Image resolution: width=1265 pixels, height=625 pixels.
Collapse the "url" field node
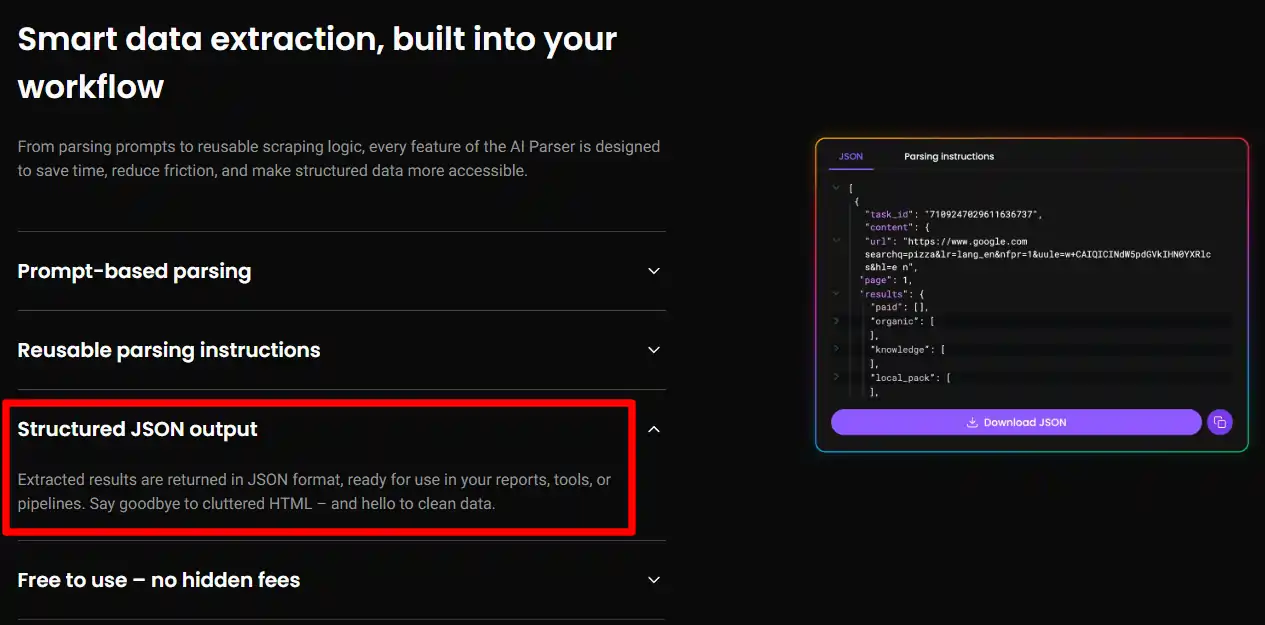point(837,240)
